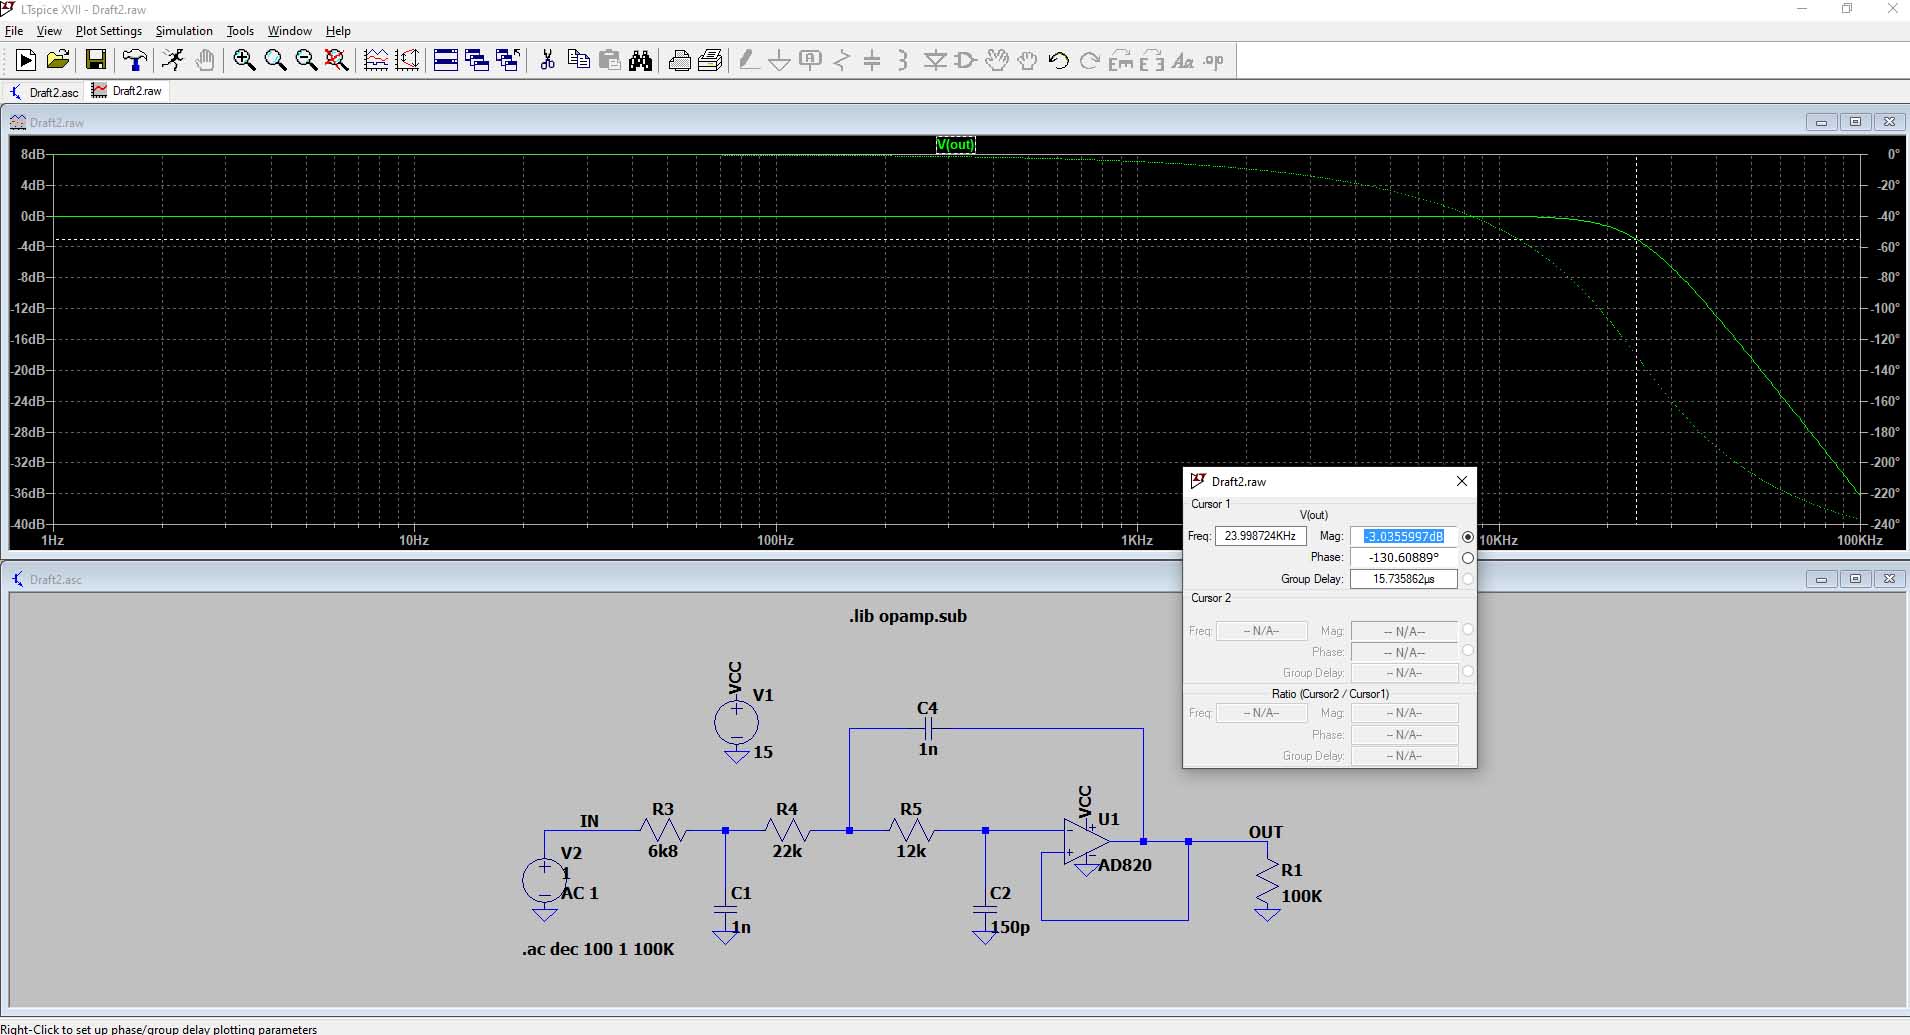Screen dimensions: 1910x1035
Task: Click the Cursor 1 Freq input field
Action: 1260,537
